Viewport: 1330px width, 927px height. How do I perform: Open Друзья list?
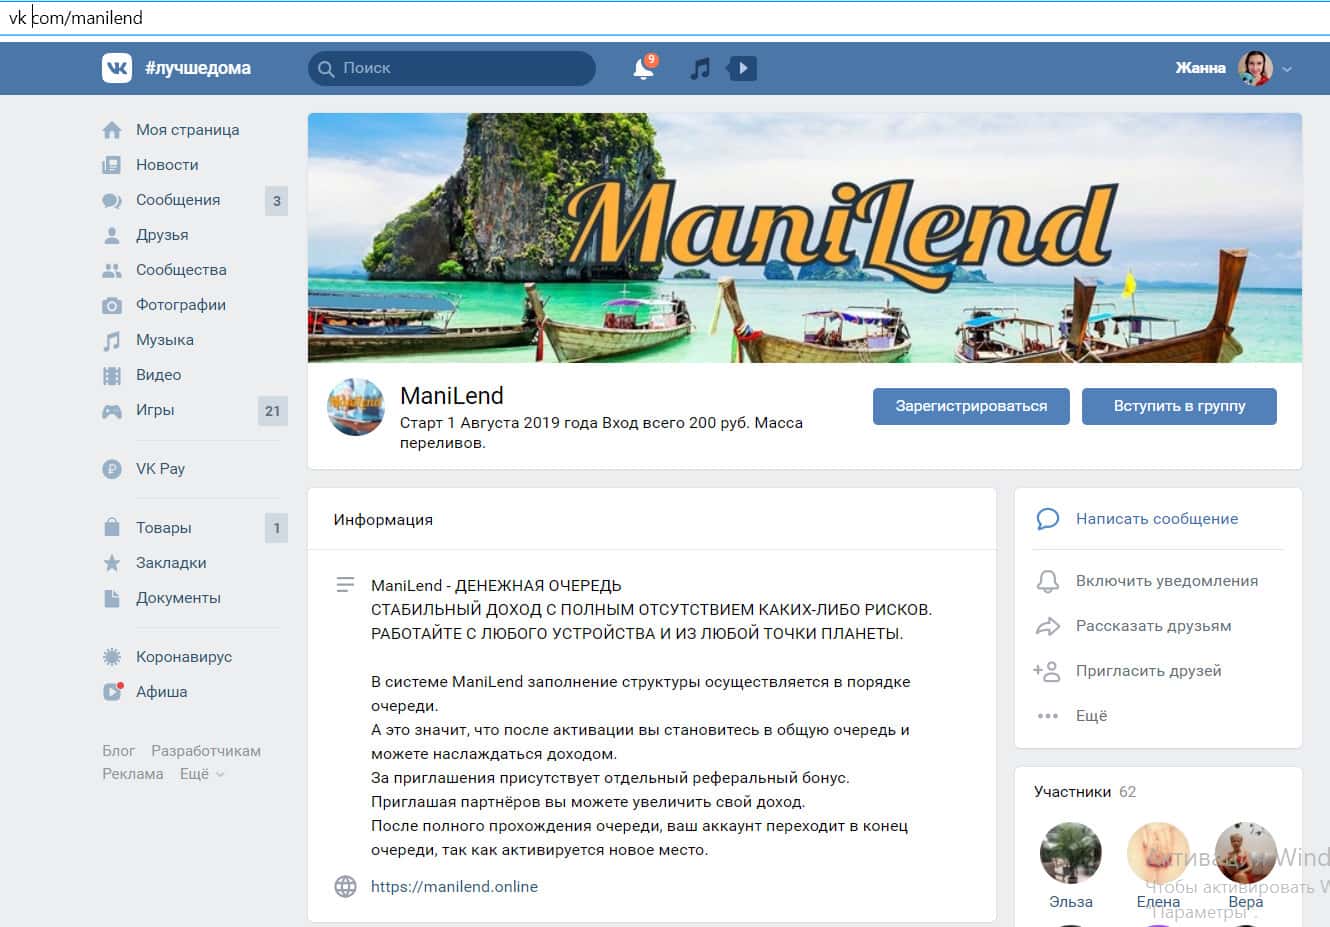point(162,235)
